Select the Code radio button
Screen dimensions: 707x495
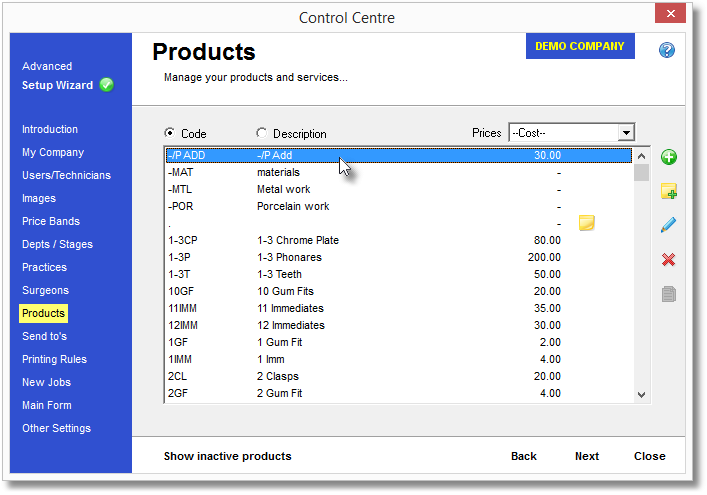point(170,133)
